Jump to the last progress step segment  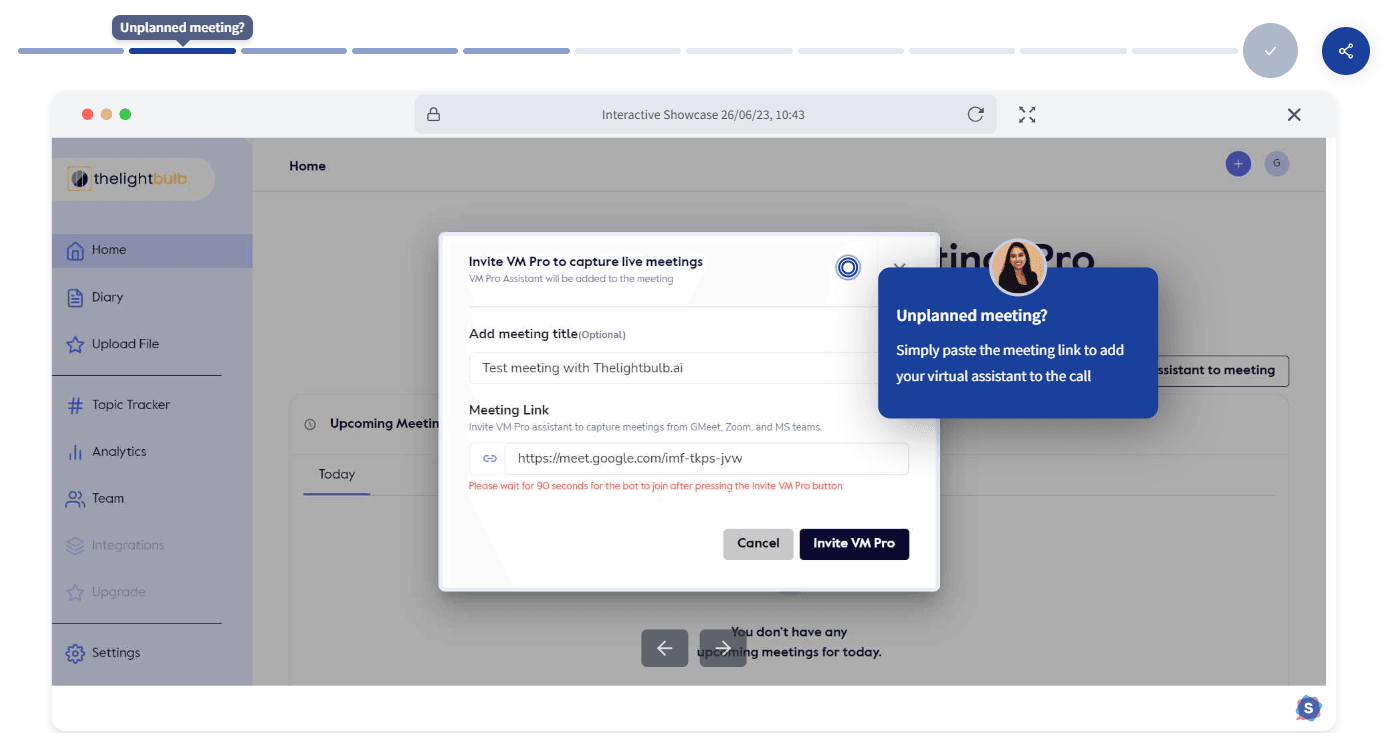point(1185,51)
